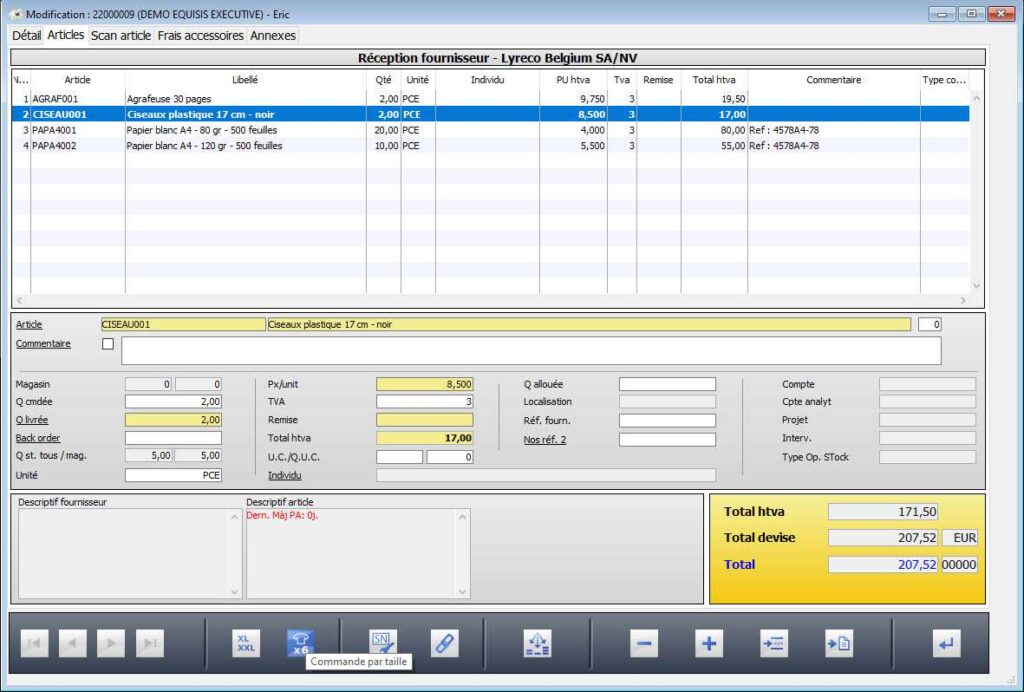Click into the Q cmdée field
Screen dimensions: 1024x692
click(x=173, y=401)
